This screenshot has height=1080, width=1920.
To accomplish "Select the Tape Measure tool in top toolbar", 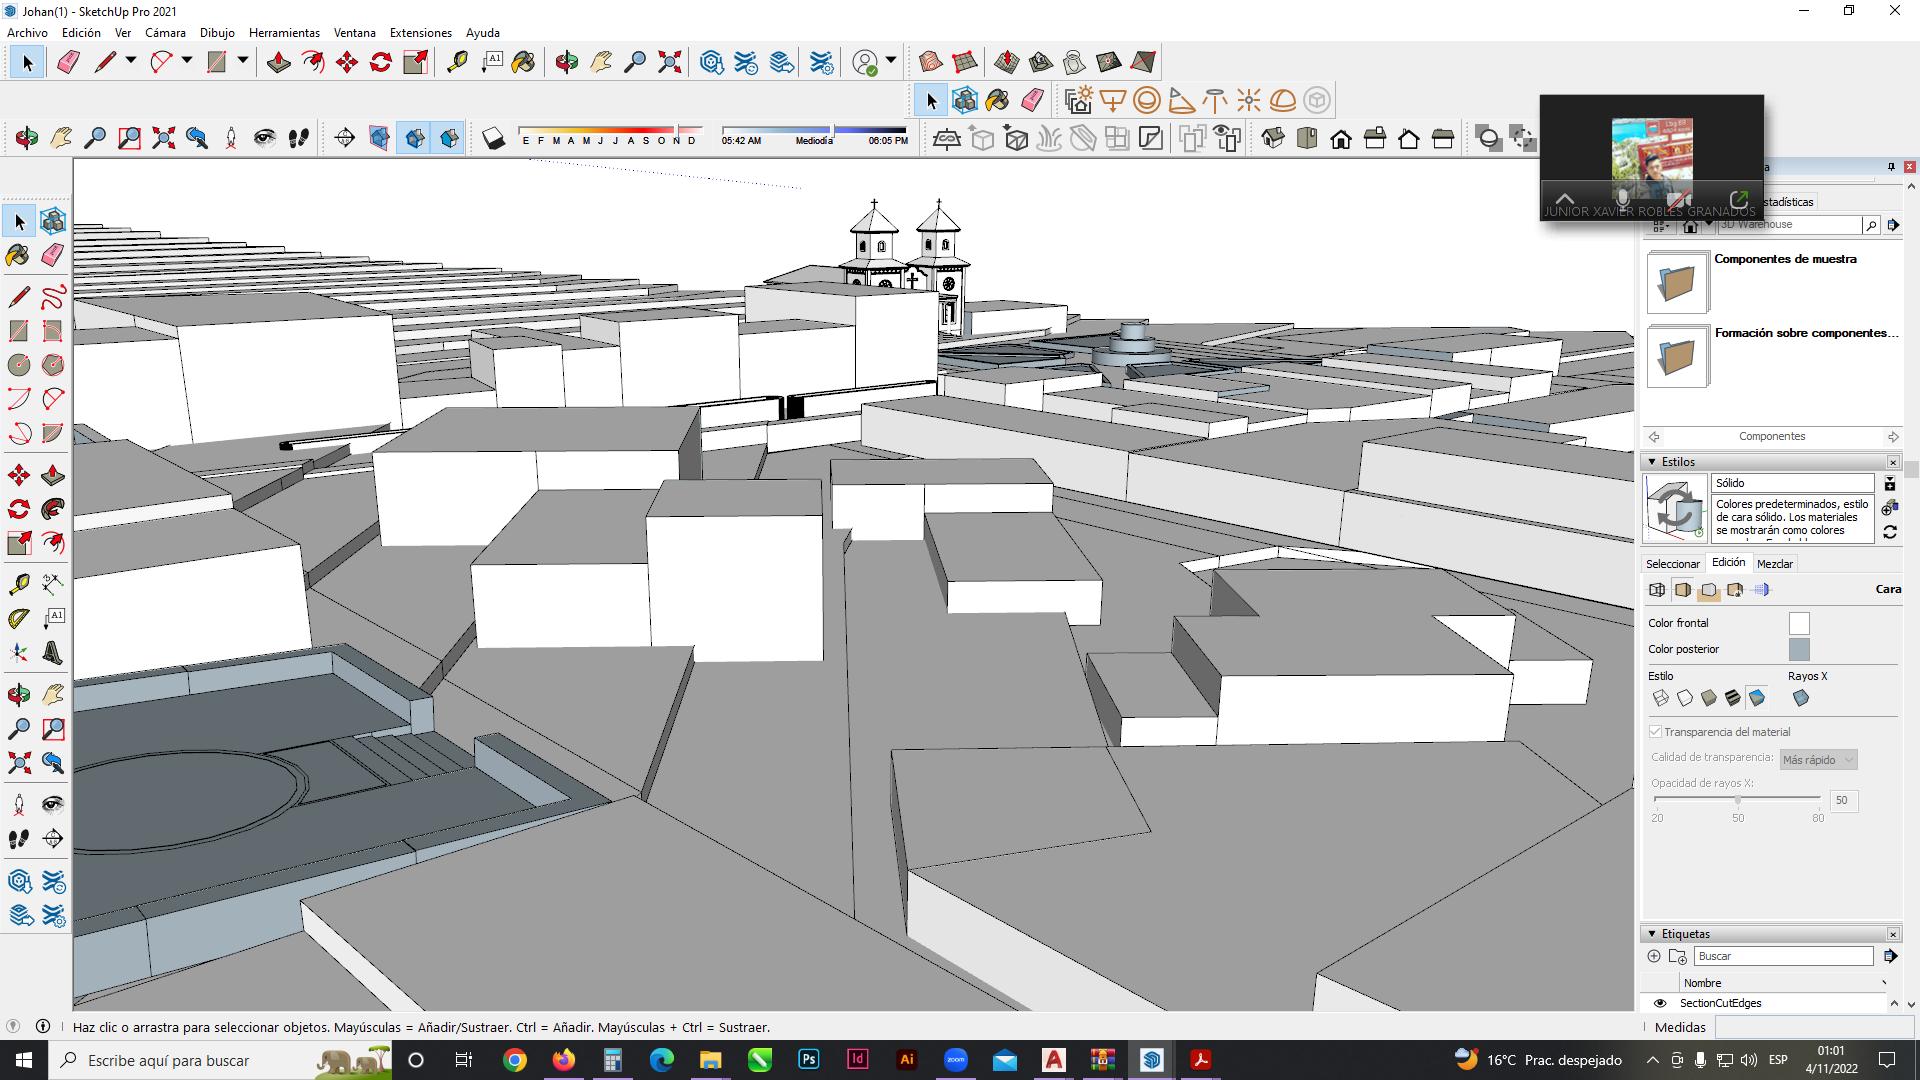I will pos(457,62).
